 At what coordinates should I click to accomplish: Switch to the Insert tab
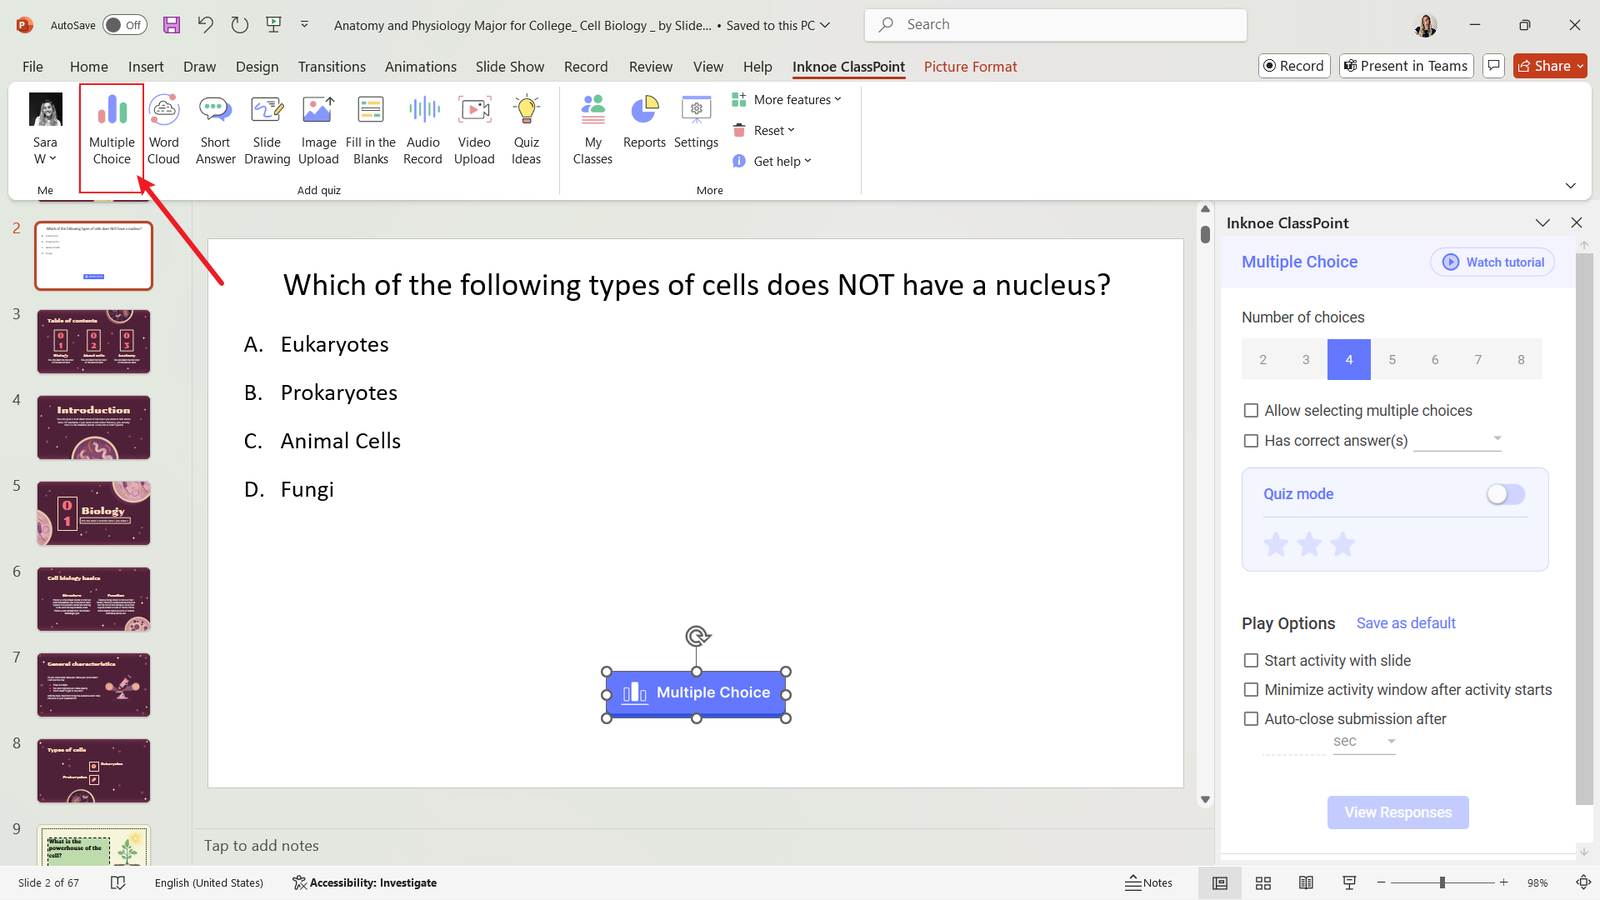coord(146,67)
